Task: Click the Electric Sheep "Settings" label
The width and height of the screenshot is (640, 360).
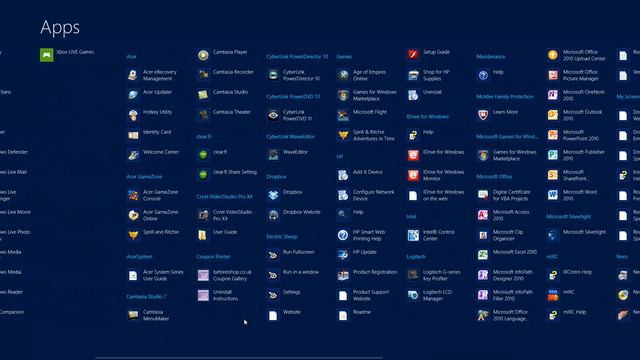Action: click(x=291, y=292)
